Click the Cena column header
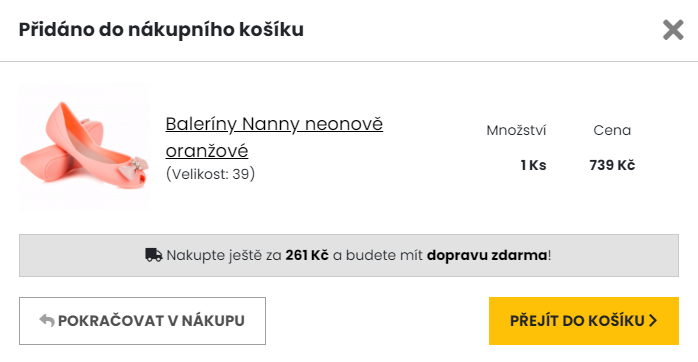The height and width of the screenshot is (362, 698). [x=612, y=130]
